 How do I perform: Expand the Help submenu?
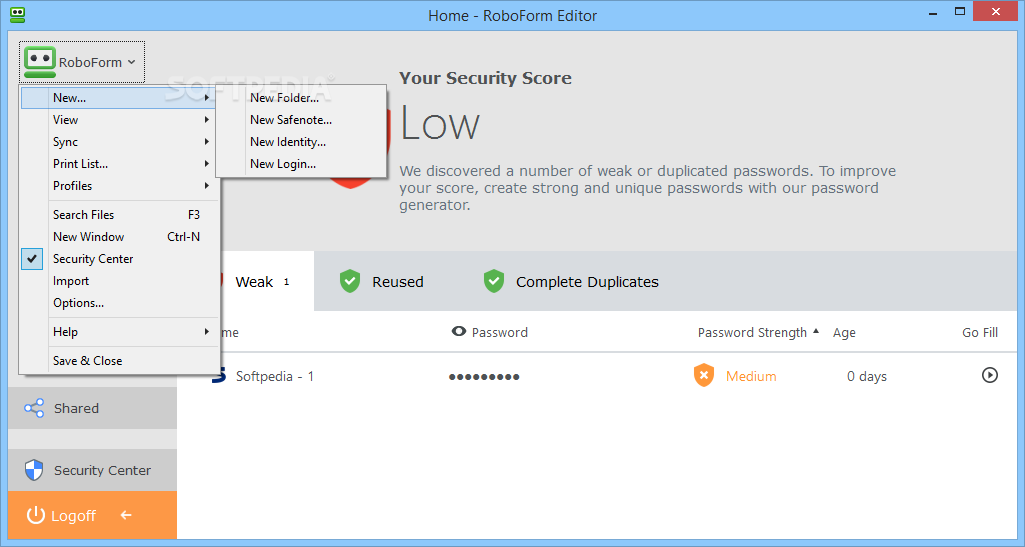point(120,332)
